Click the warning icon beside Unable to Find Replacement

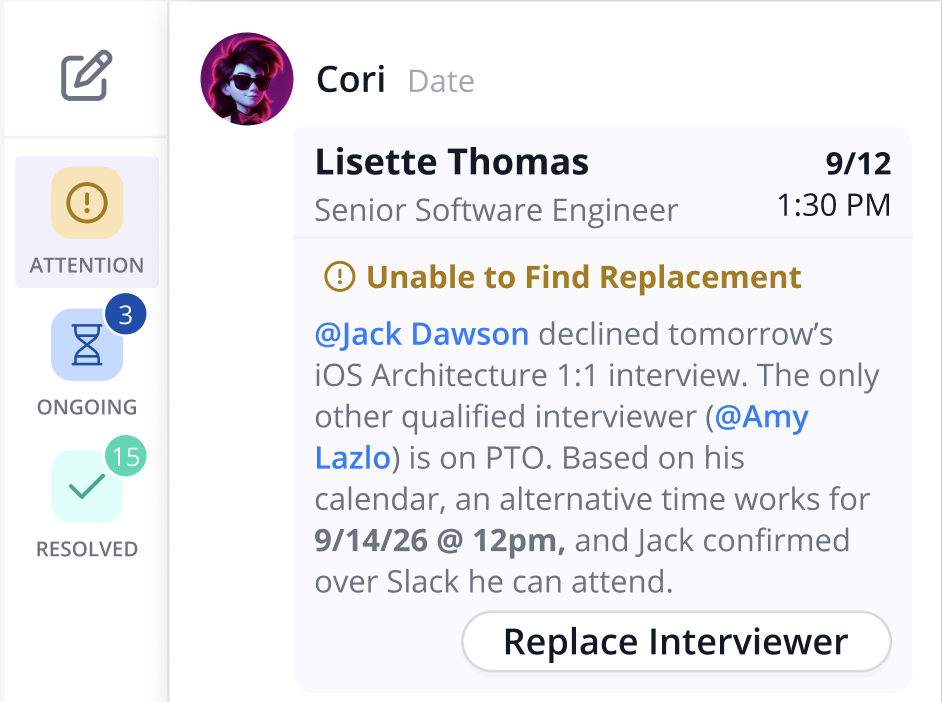(340, 276)
